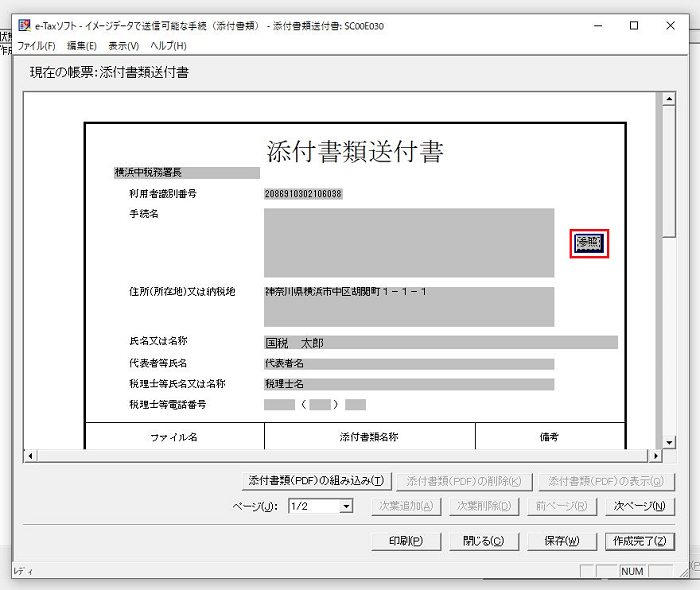Viewport: 700px width, 590px height.
Task: Click the 作成完了(Z) button
Action: click(x=640, y=541)
